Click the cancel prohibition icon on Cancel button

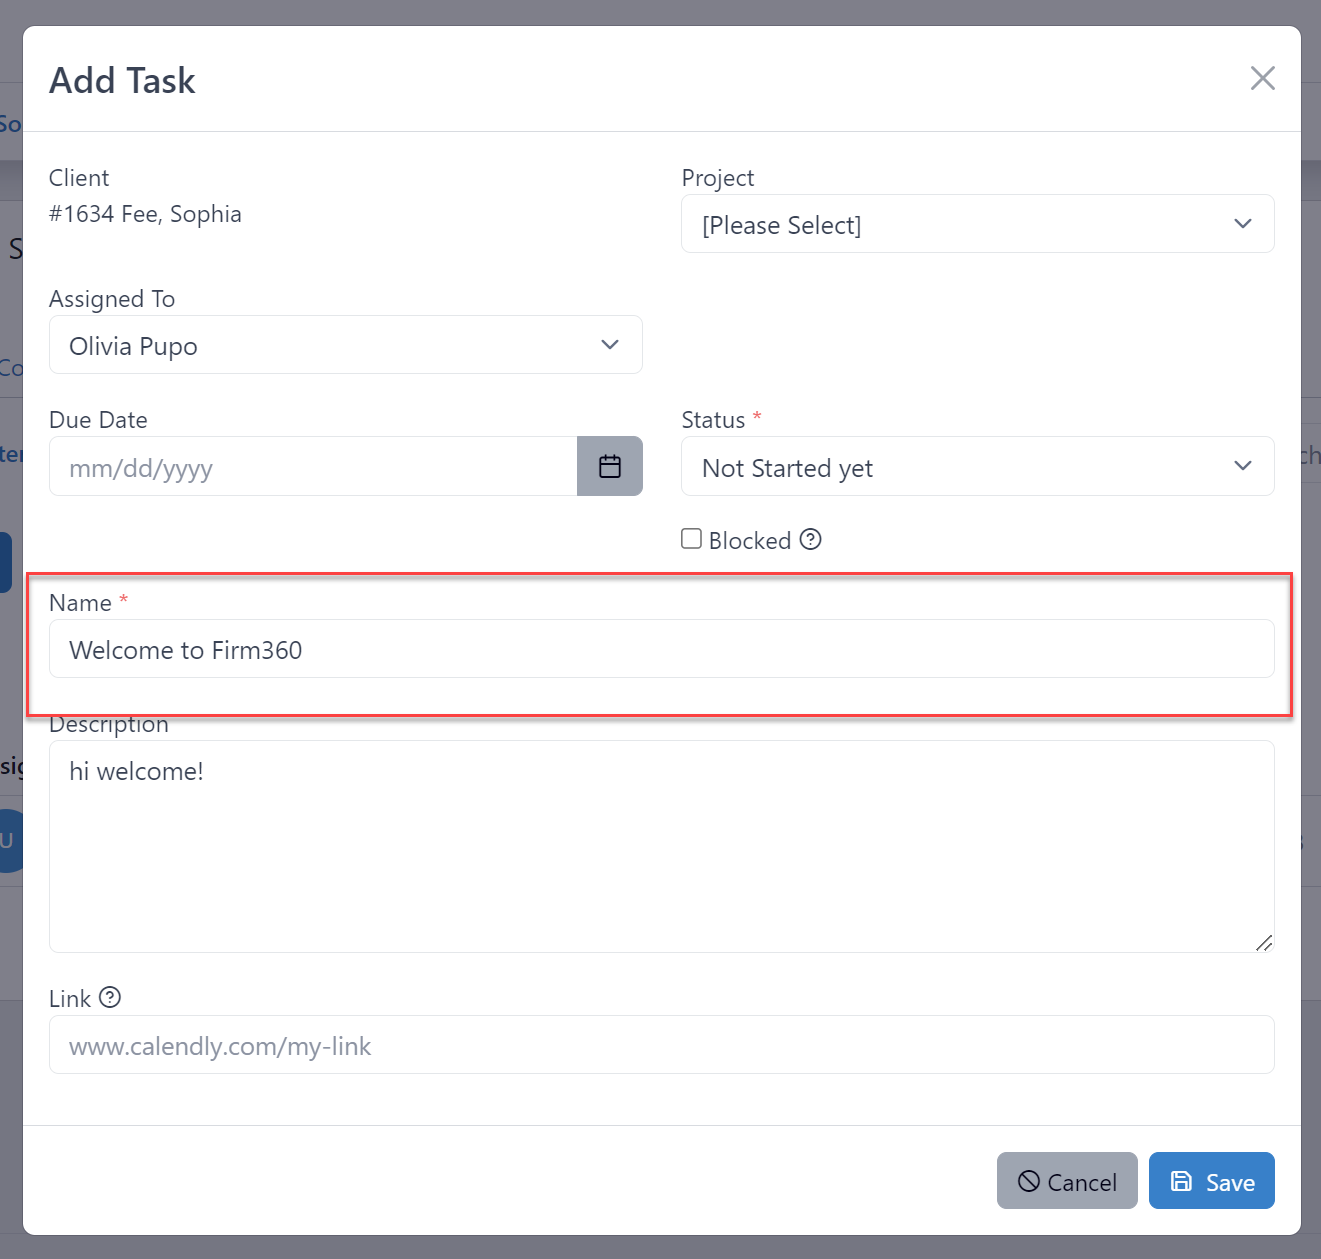click(x=1029, y=1181)
